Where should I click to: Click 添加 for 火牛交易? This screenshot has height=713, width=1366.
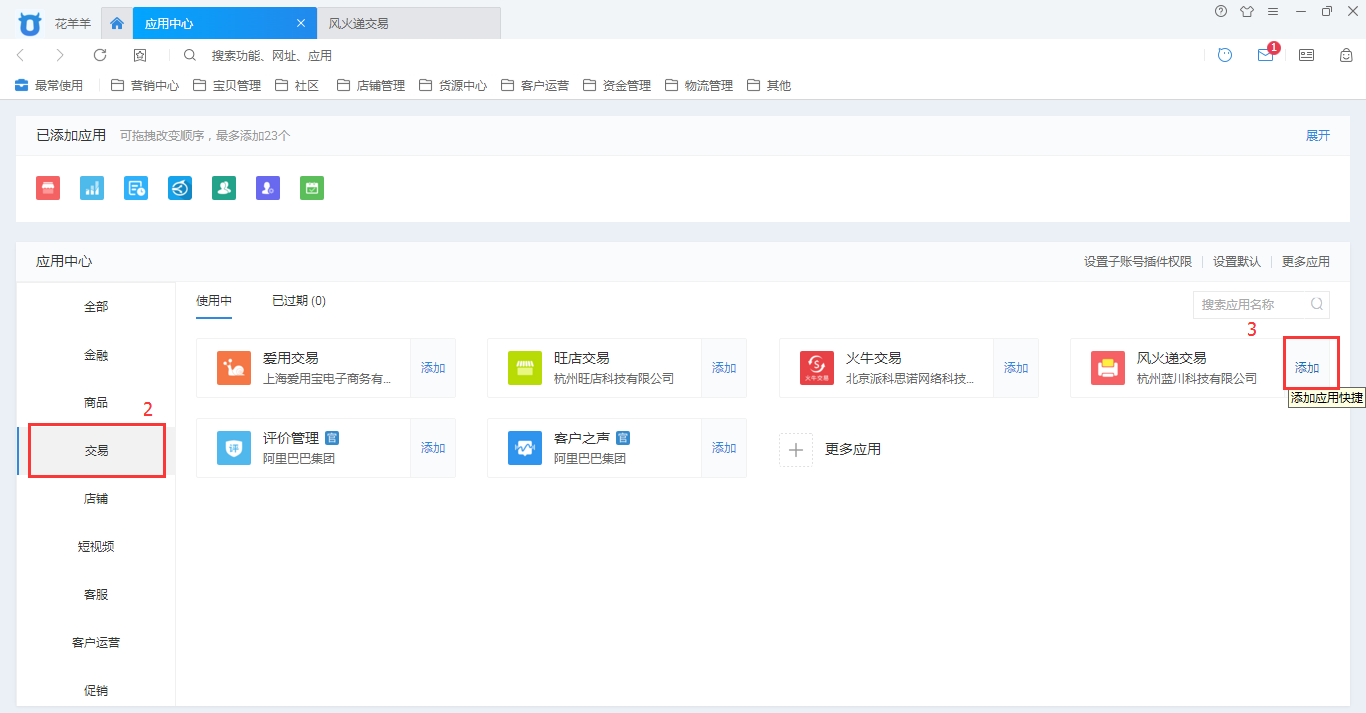point(1016,368)
